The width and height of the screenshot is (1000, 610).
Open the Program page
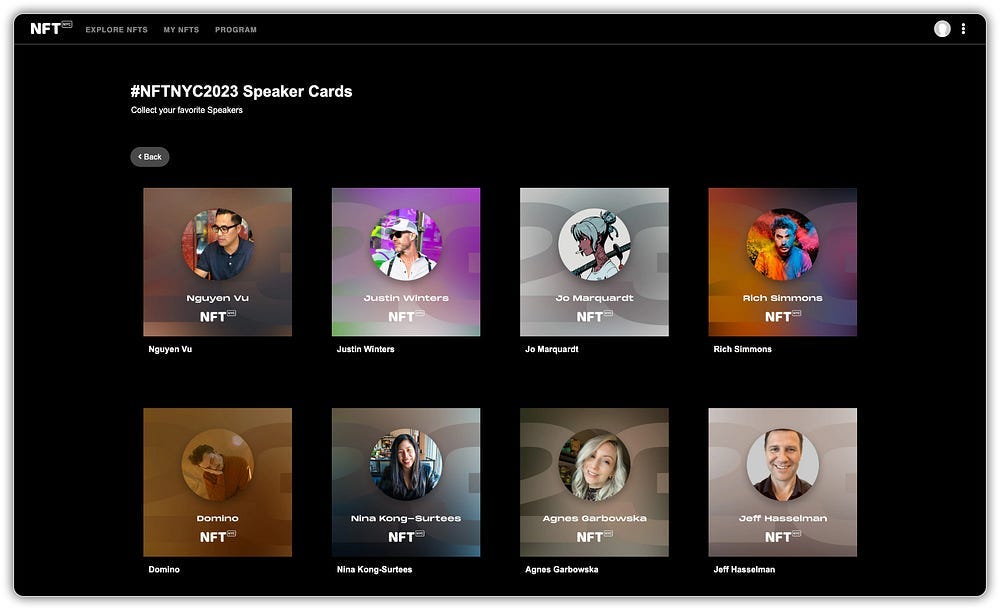point(236,30)
